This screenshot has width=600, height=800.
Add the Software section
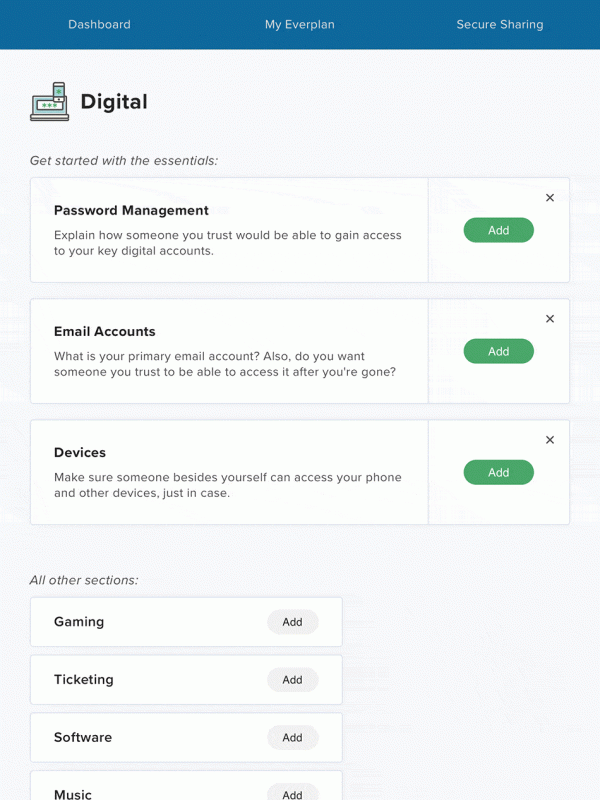coord(292,738)
